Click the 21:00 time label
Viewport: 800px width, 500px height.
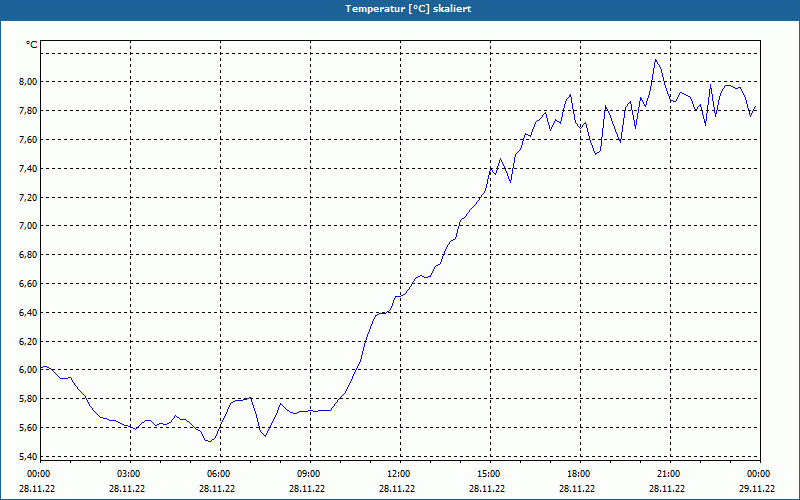click(669, 474)
